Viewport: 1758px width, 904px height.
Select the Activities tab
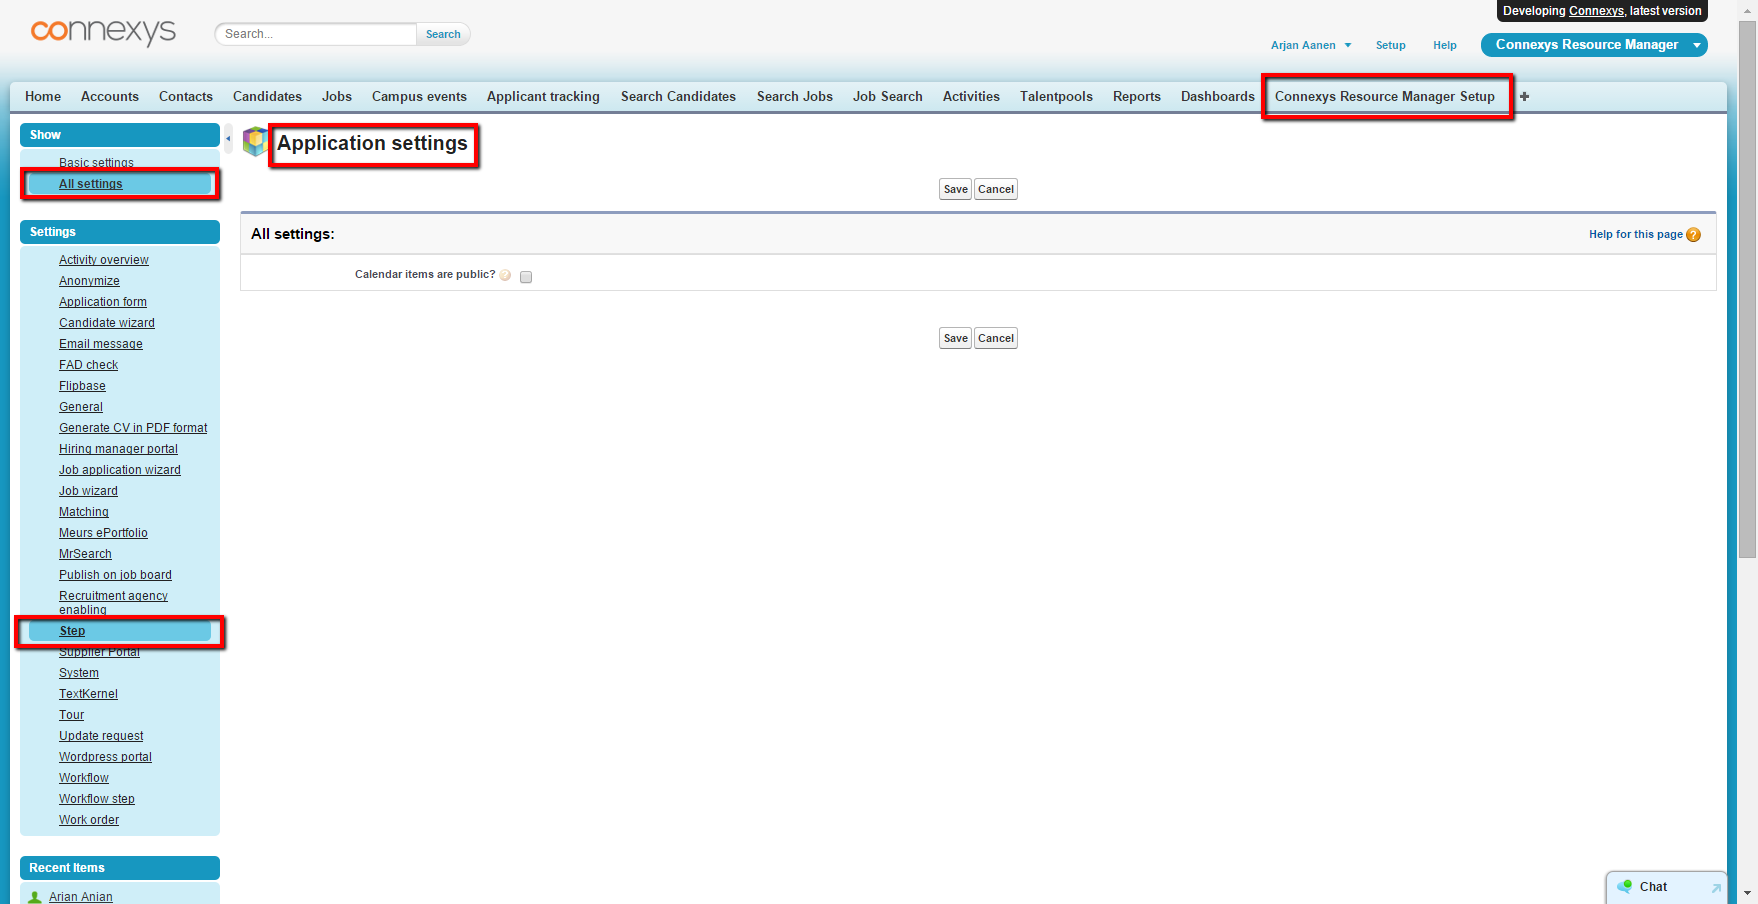click(x=971, y=97)
